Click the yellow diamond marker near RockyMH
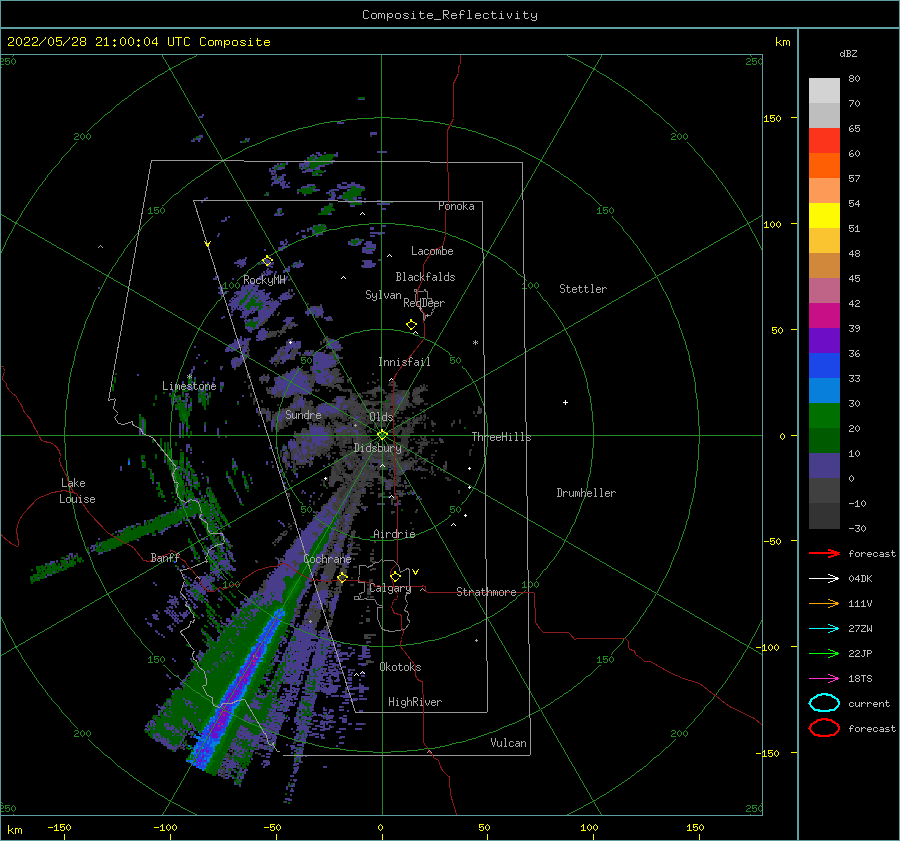 pos(267,261)
